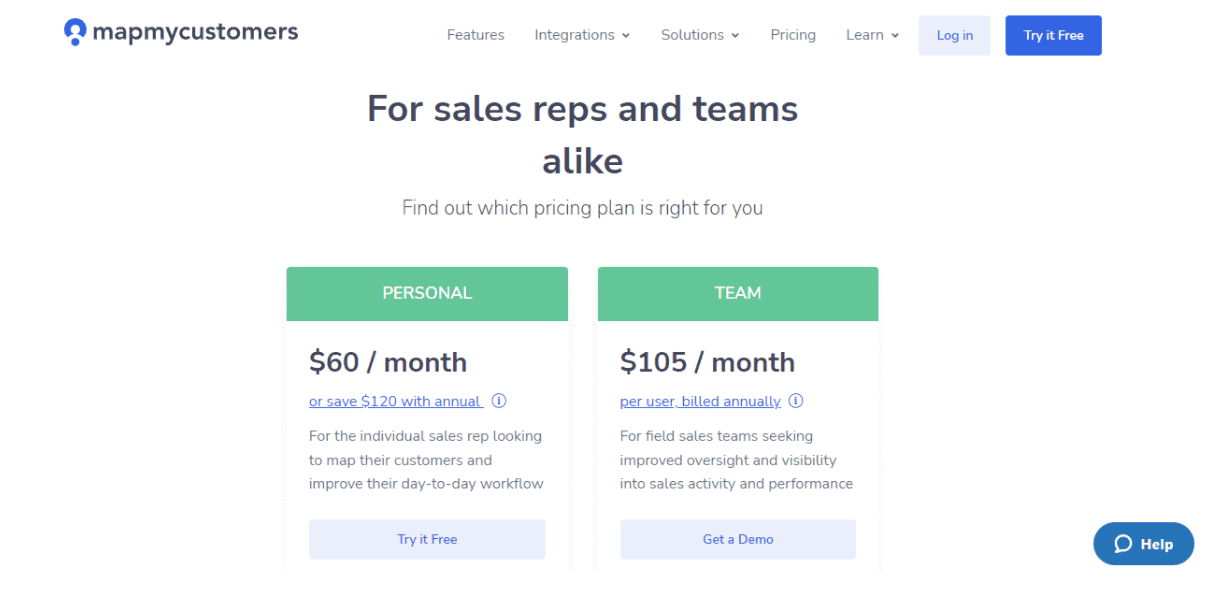1212x606 pixels.
Task: Select Try it Free under Personal plan
Action: pyautogui.click(x=427, y=539)
